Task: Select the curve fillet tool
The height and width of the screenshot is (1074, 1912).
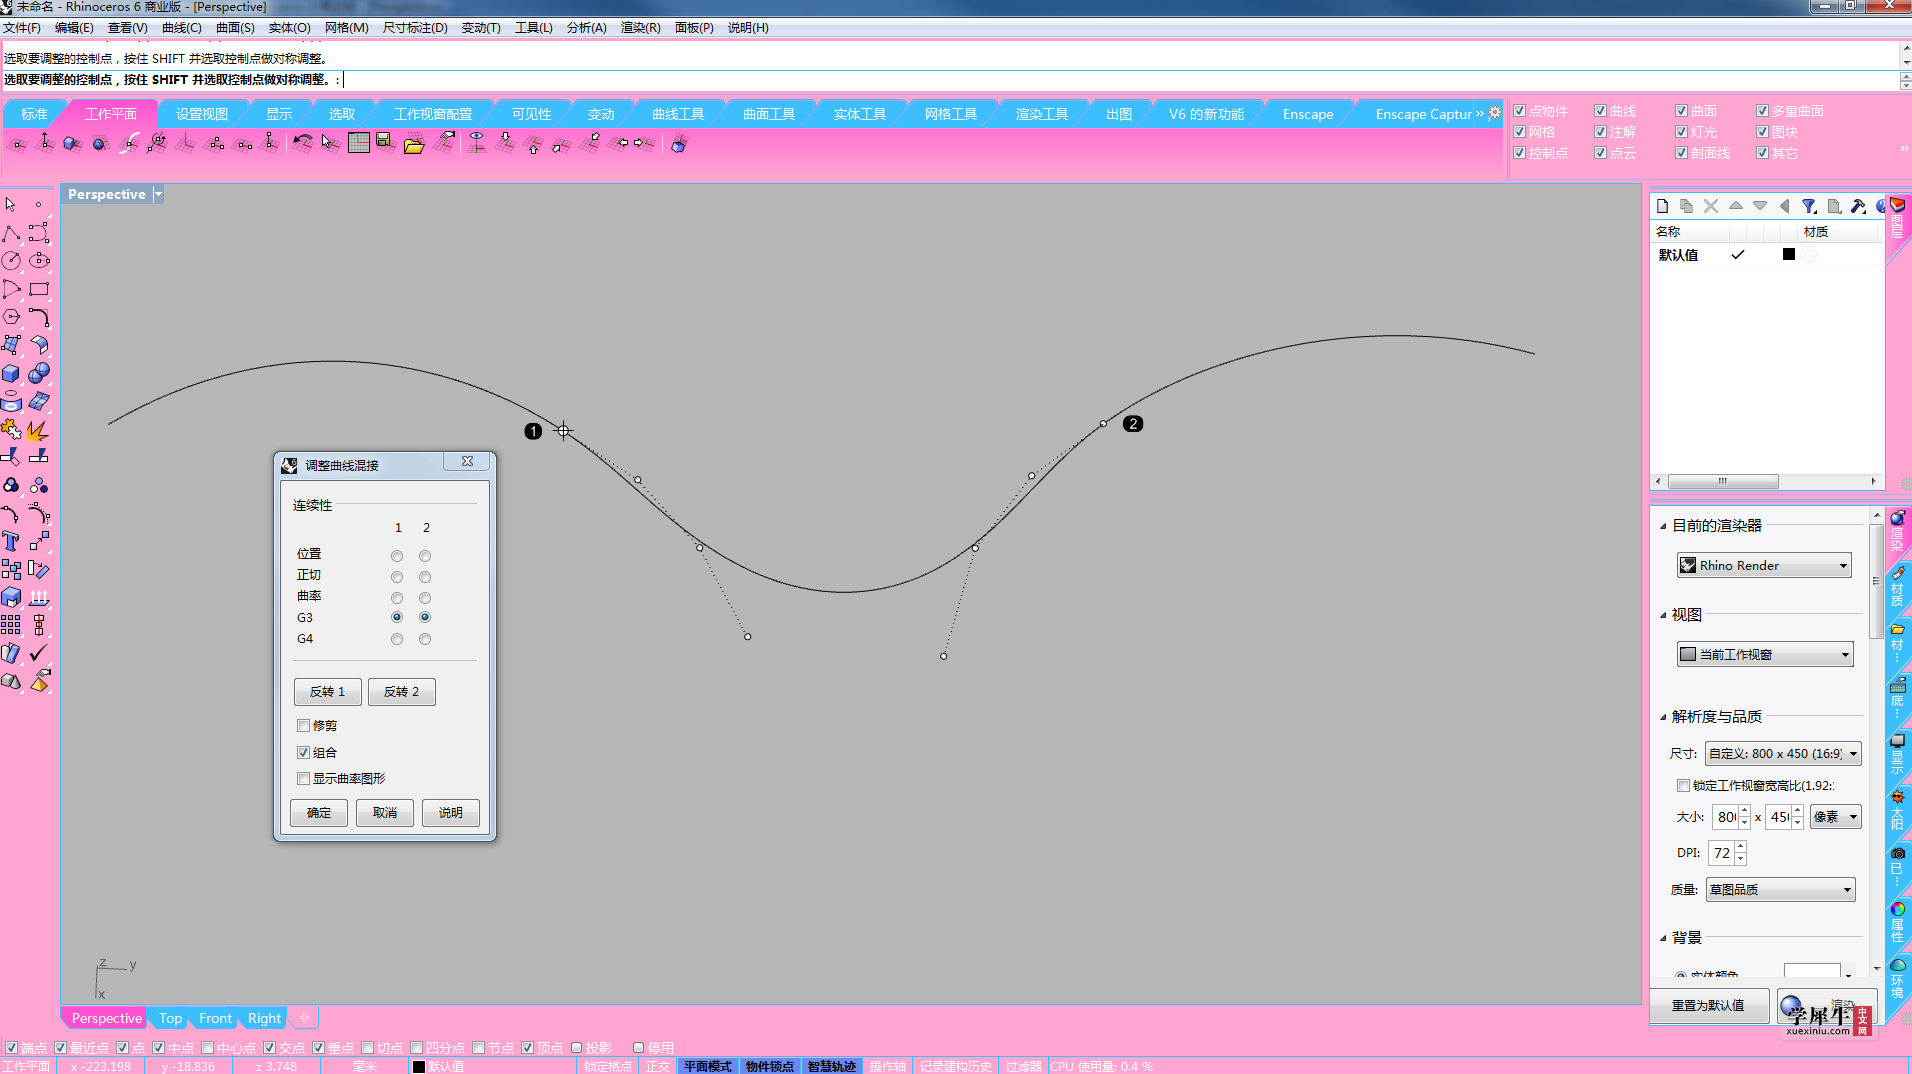Action: [39, 317]
